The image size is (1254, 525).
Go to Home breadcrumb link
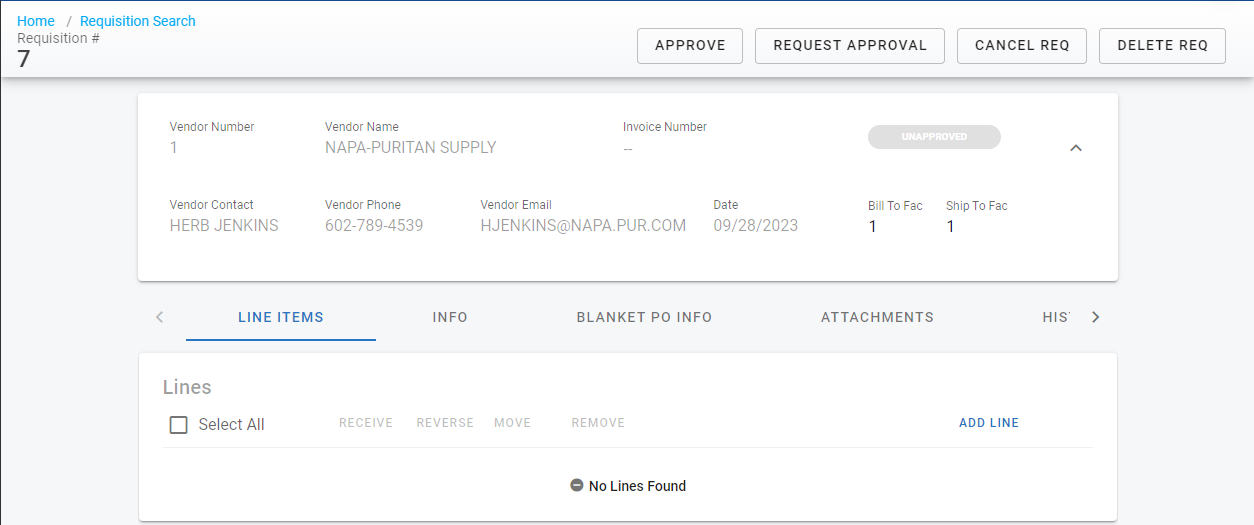pyautogui.click(x=36, y=21)
